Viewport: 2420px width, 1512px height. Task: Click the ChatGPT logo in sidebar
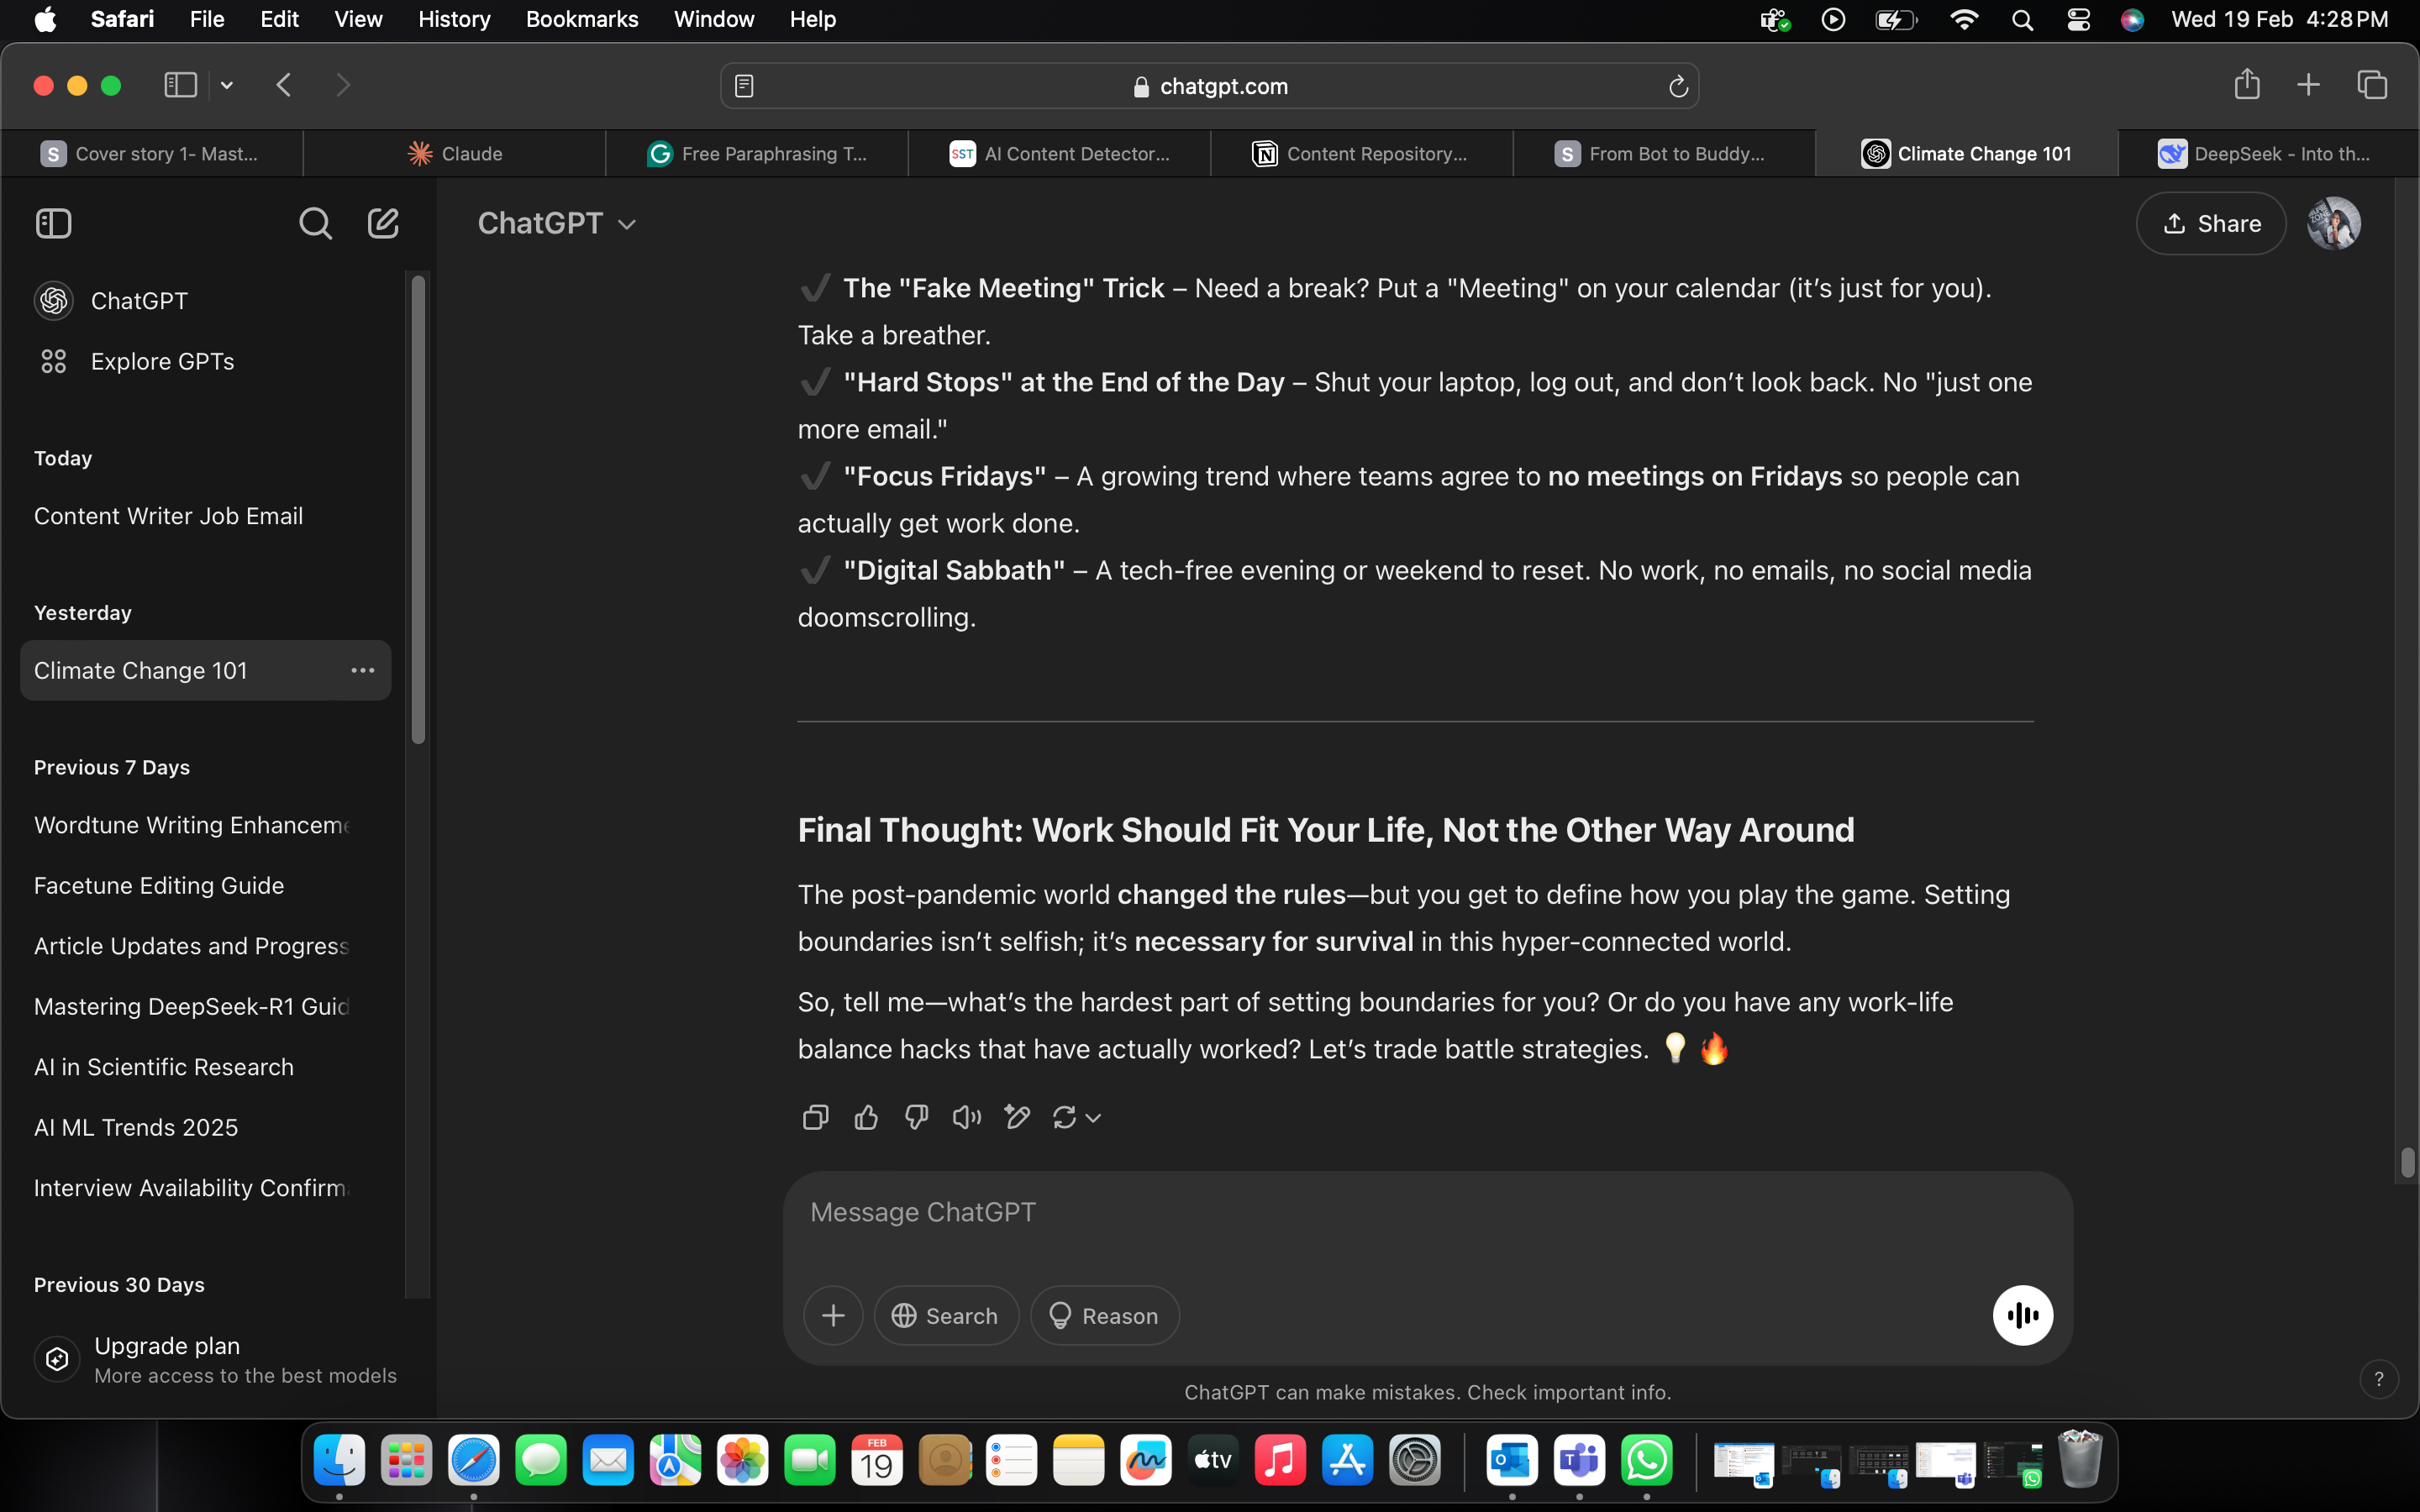54,300
